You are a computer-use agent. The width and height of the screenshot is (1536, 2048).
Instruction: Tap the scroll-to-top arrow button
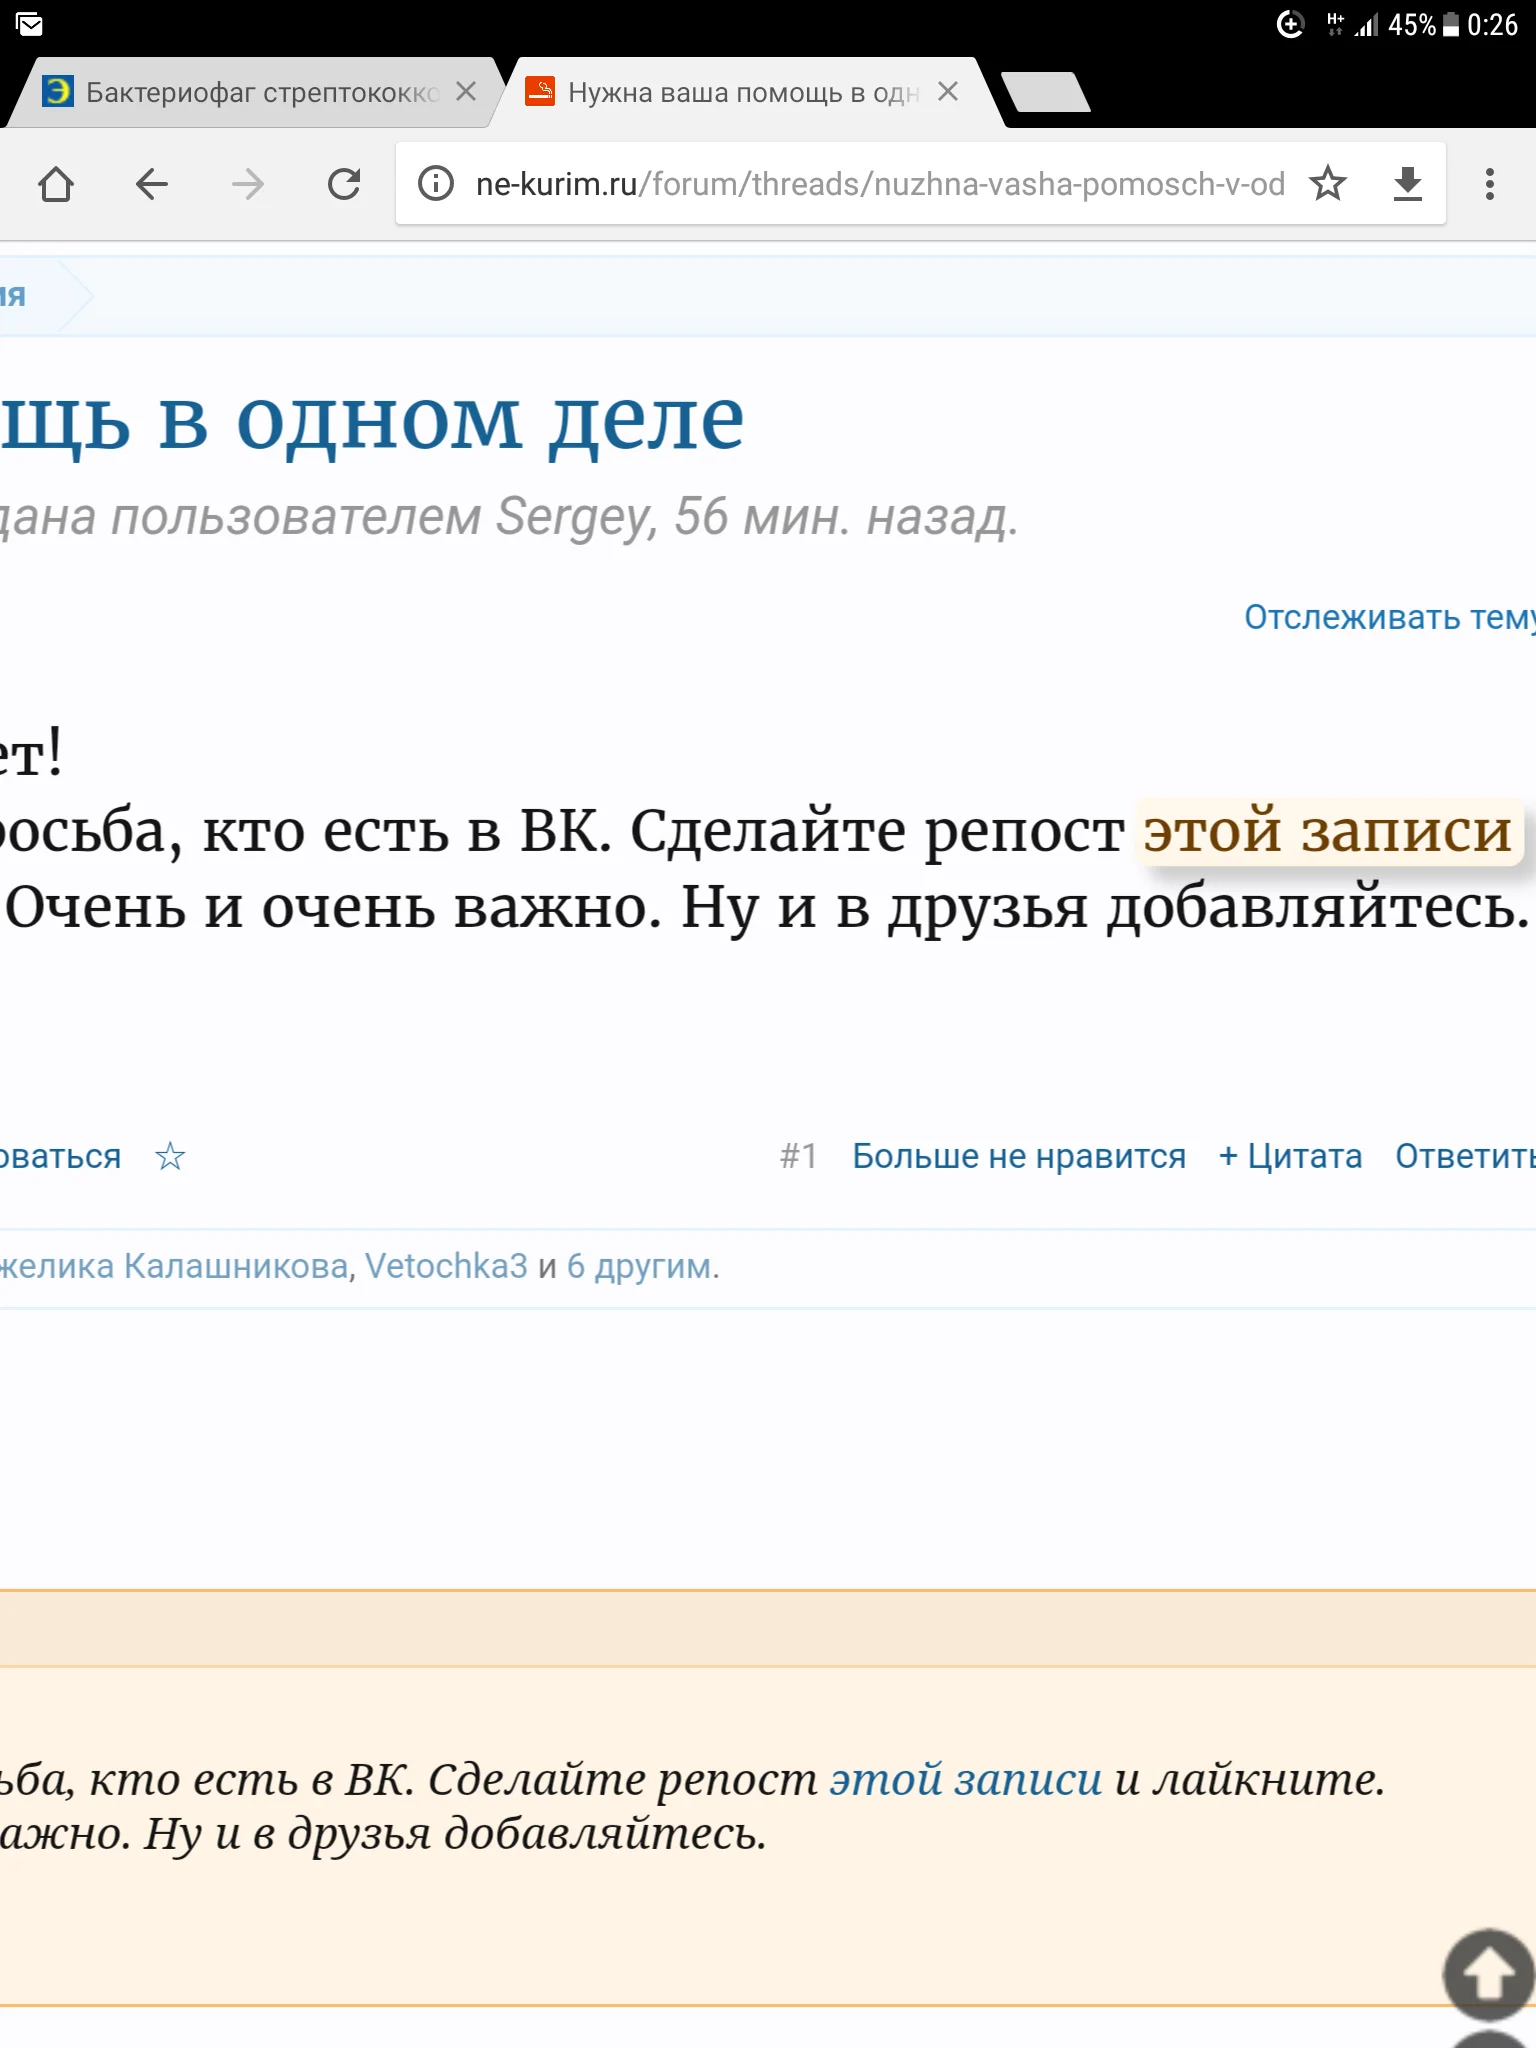[1488, 1974]
